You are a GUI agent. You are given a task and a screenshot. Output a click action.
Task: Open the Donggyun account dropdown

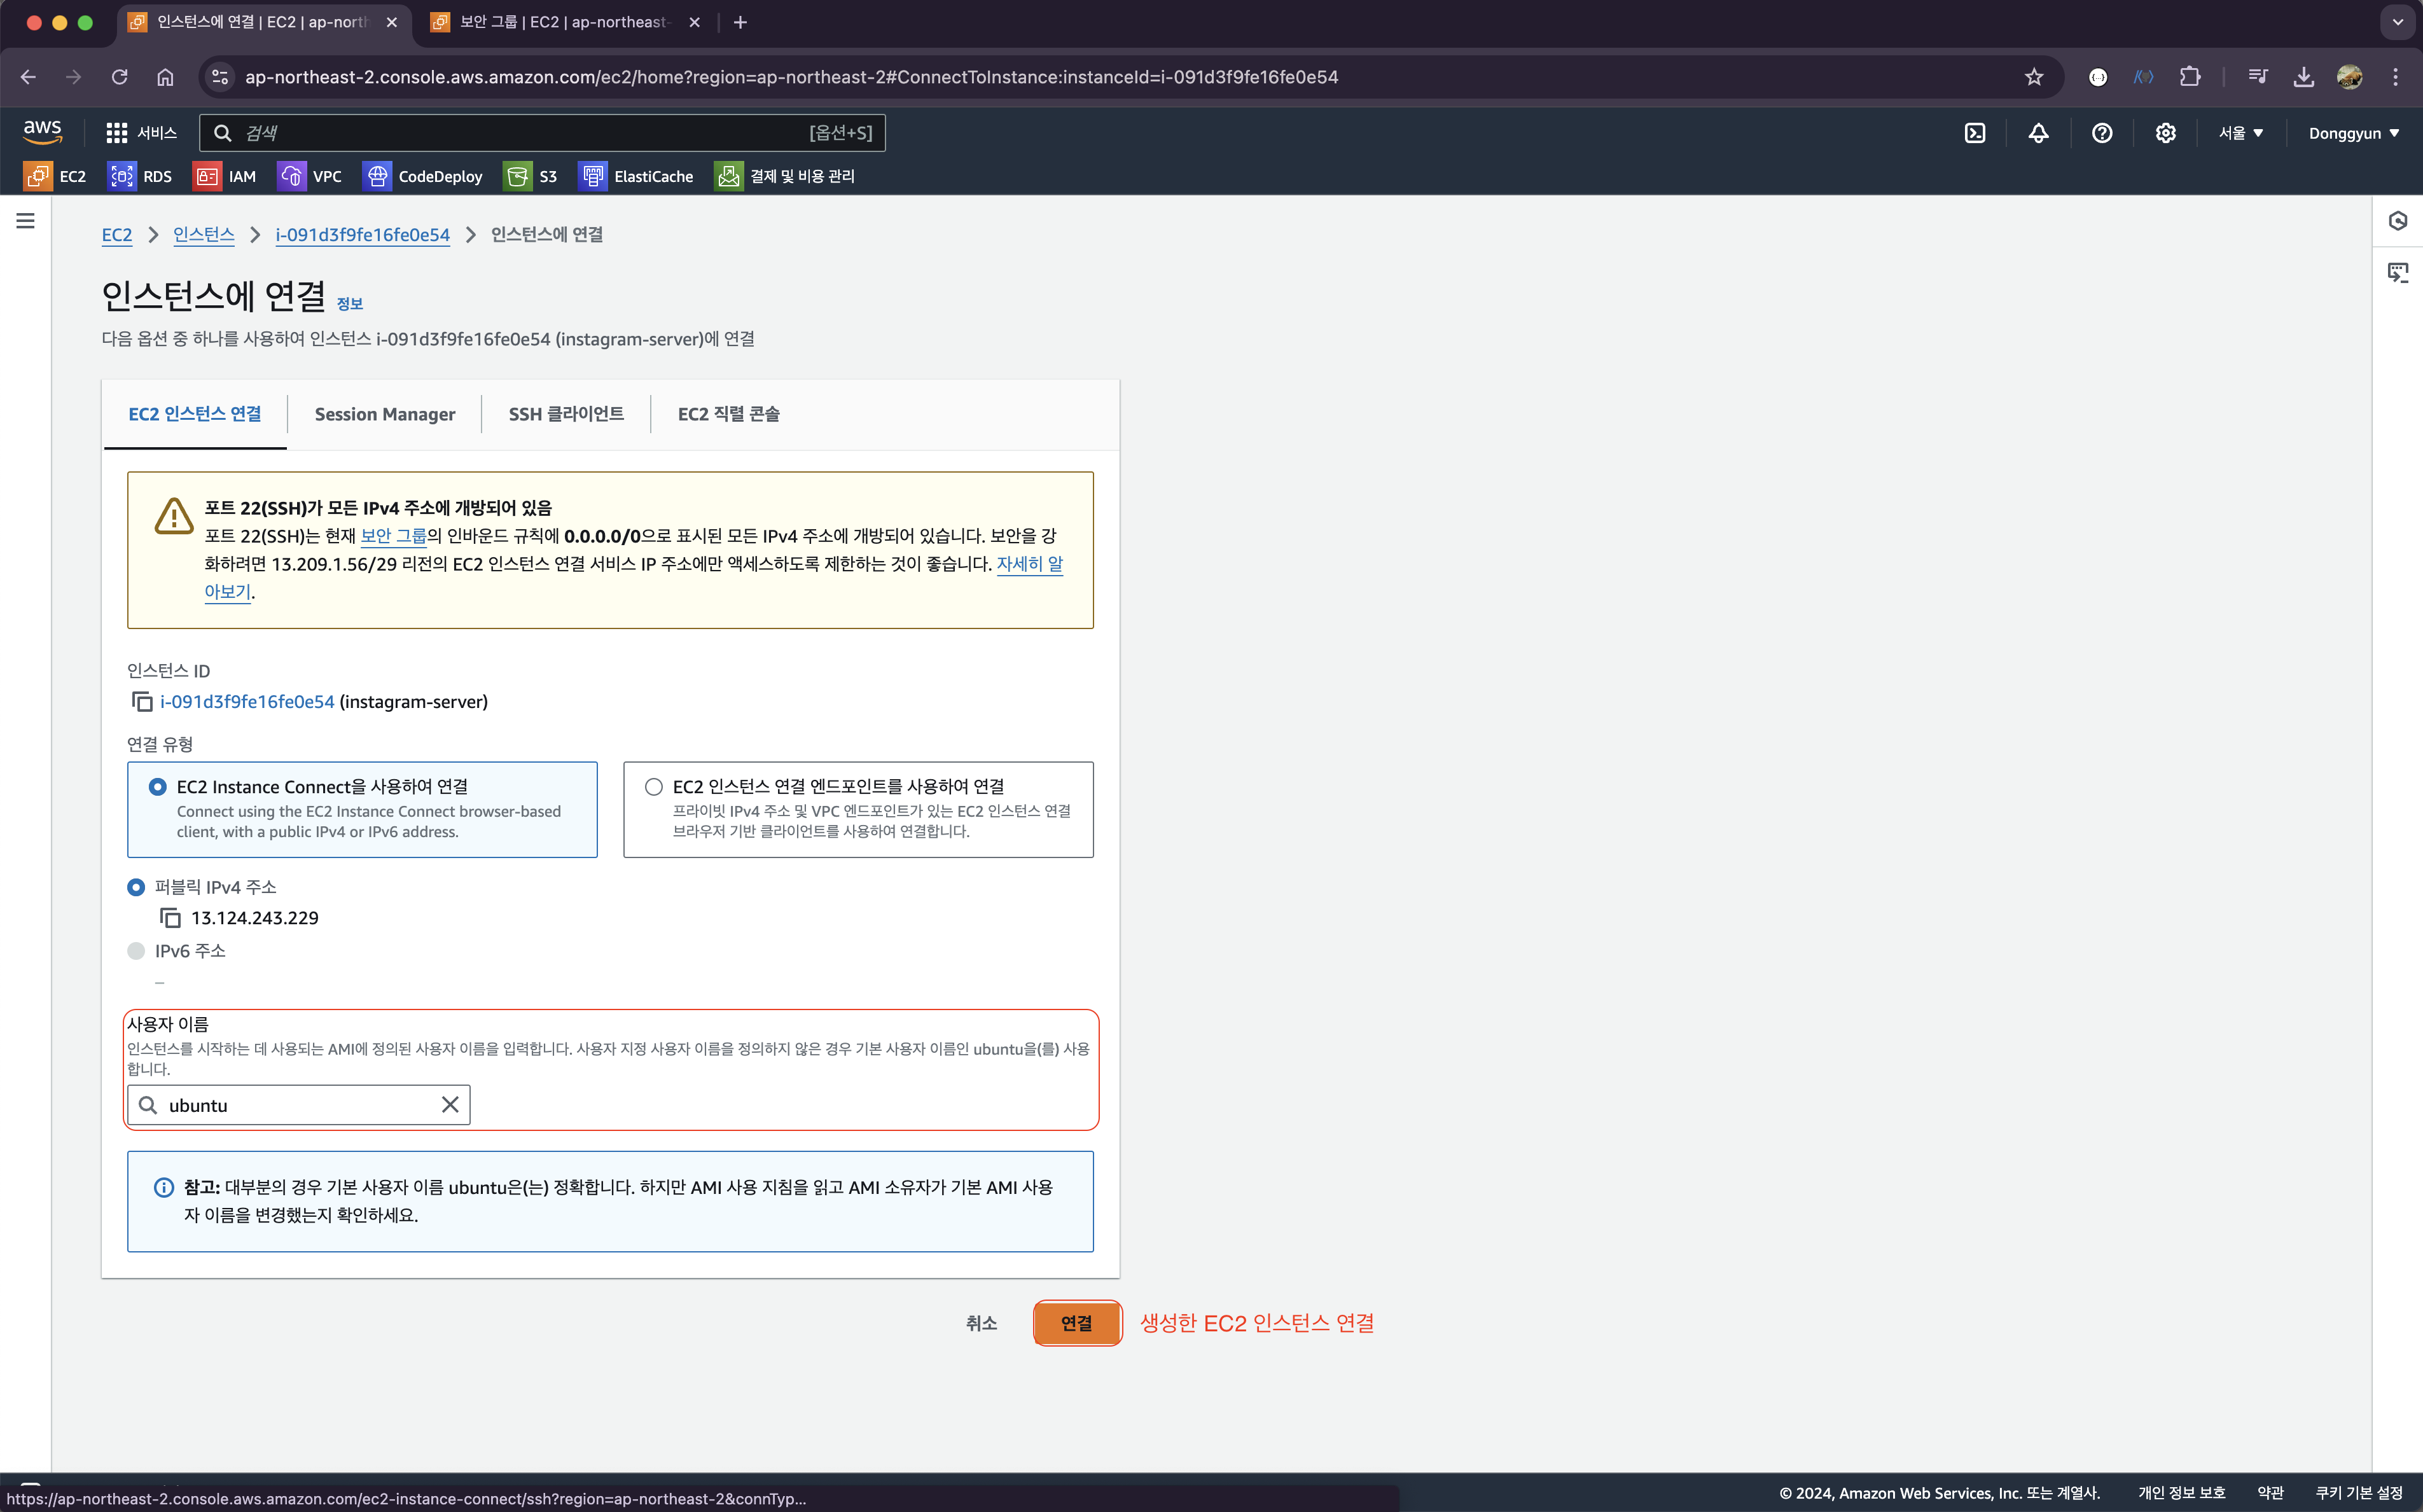(2353, 133)
